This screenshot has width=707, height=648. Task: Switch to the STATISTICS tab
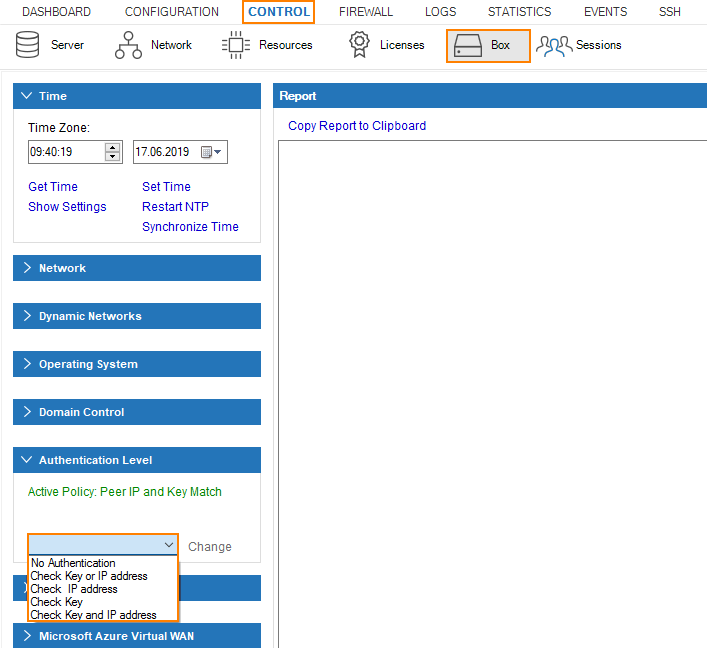pos(519,12)
